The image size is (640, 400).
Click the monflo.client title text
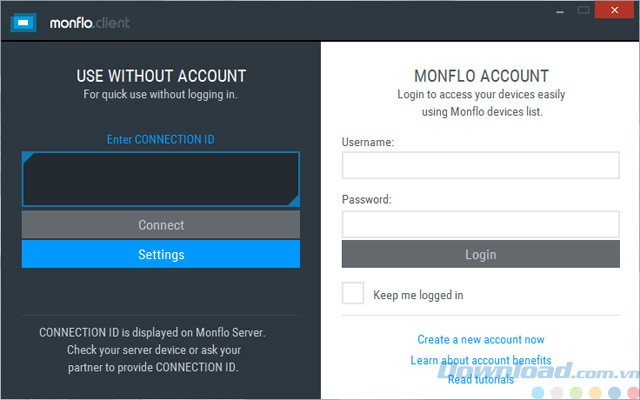tap(89, 22)
